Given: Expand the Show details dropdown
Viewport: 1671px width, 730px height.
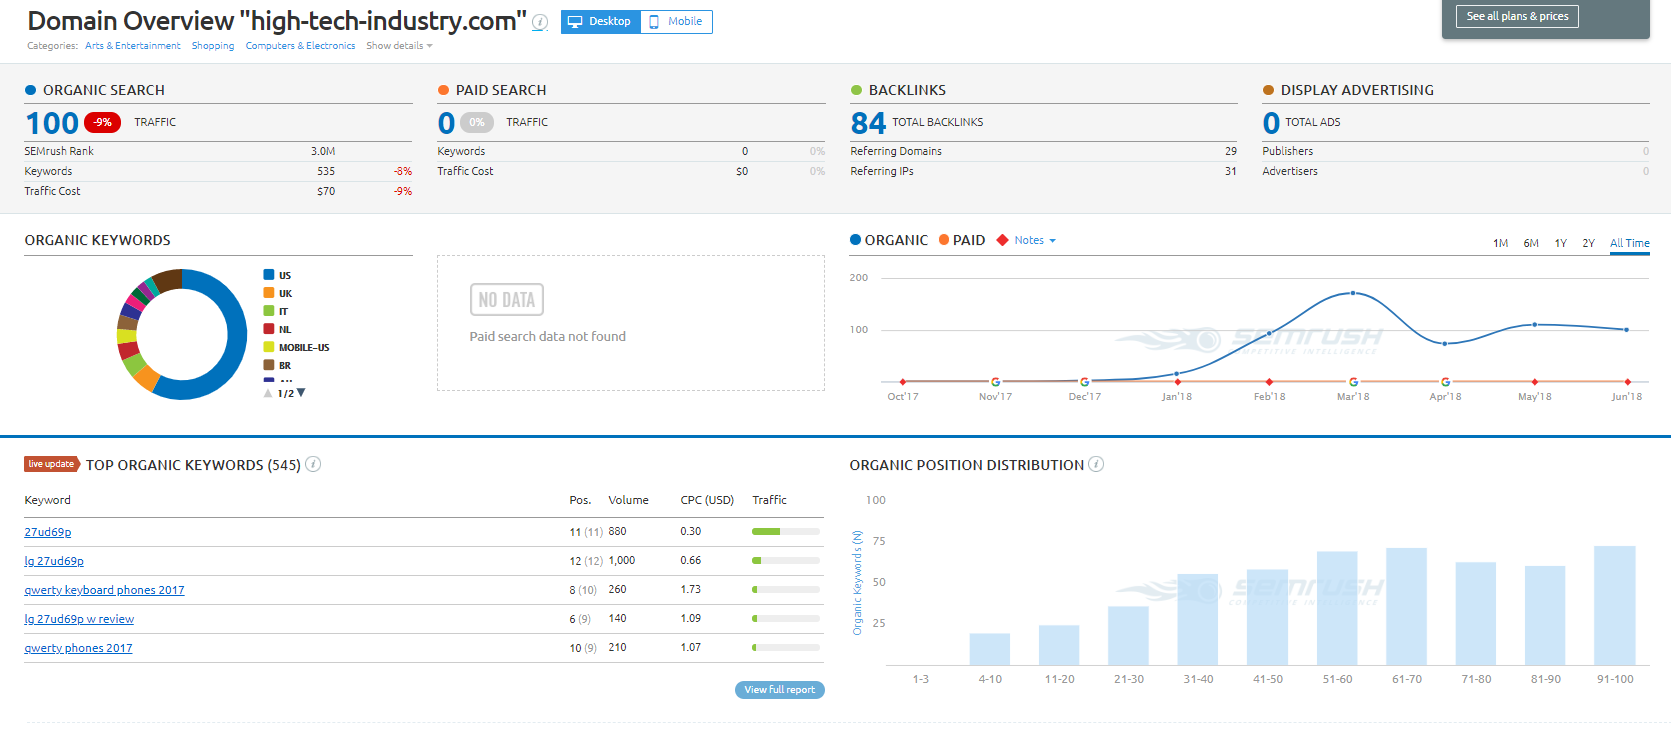Looking at the screenshot, I should click(x=399, y=46).
